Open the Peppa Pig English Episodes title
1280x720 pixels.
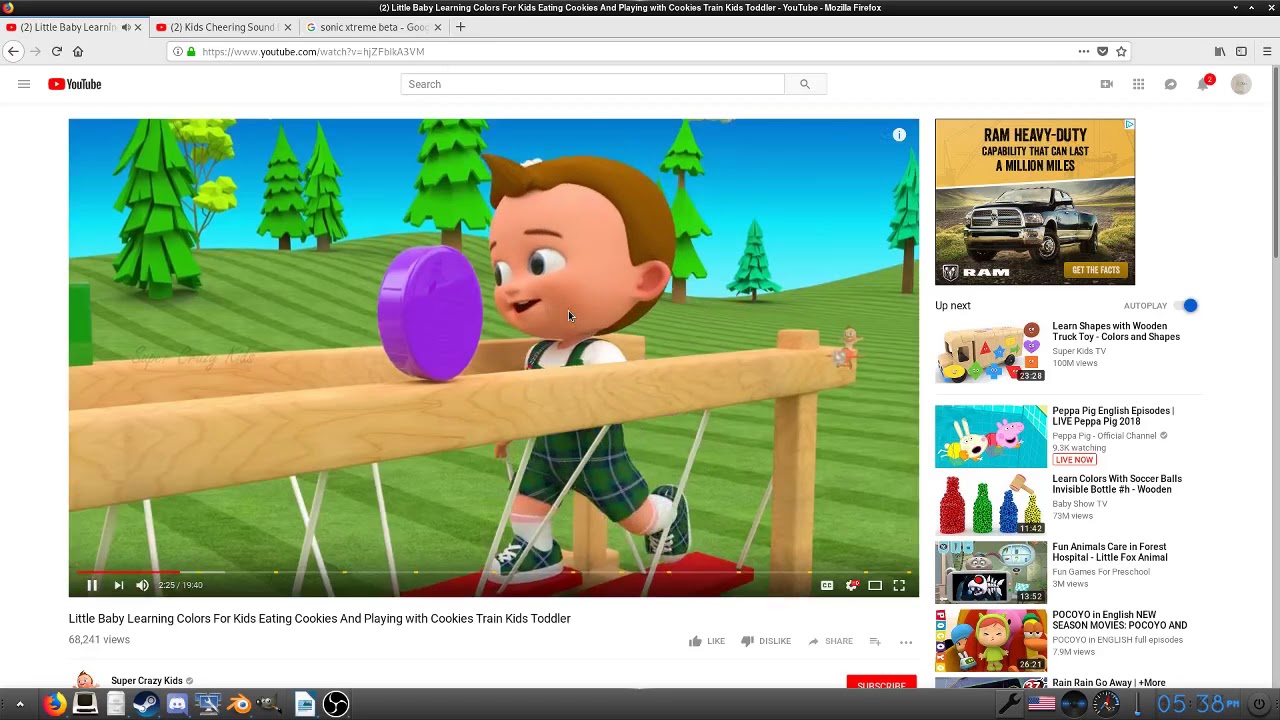coord(1113,416)
